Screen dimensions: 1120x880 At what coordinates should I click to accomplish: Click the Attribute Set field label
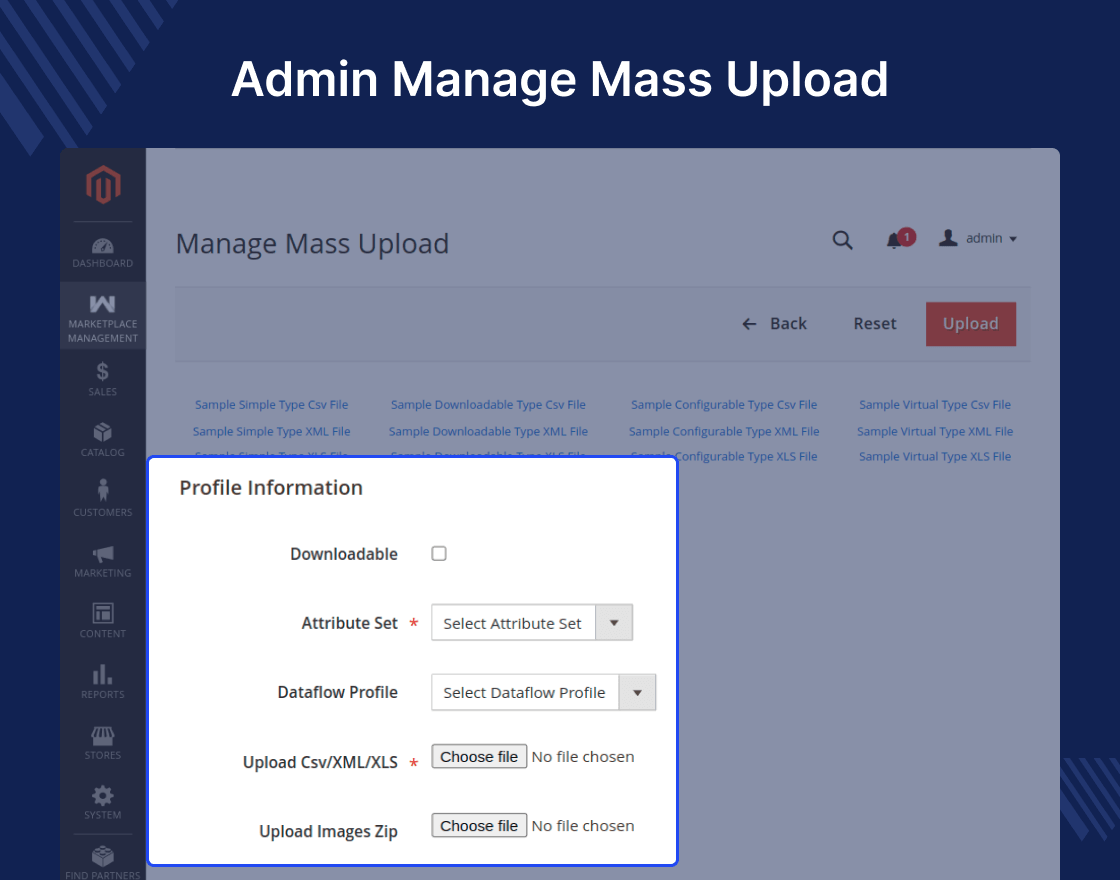point(349,623)
